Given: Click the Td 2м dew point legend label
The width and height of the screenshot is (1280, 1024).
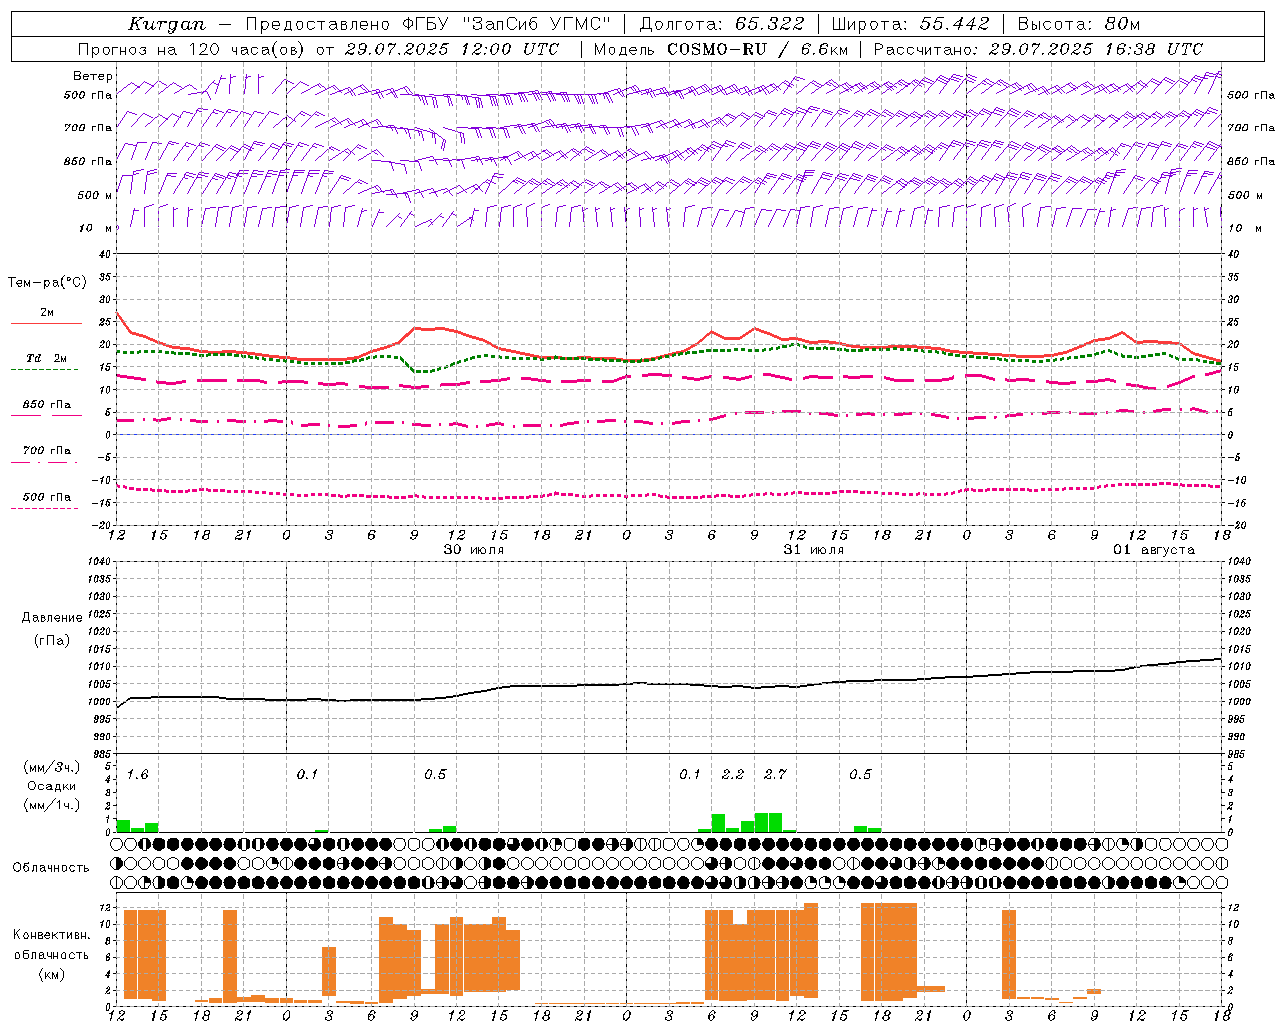Looking at the screenshot, I should pyautogui.click(x=47, y=358).
